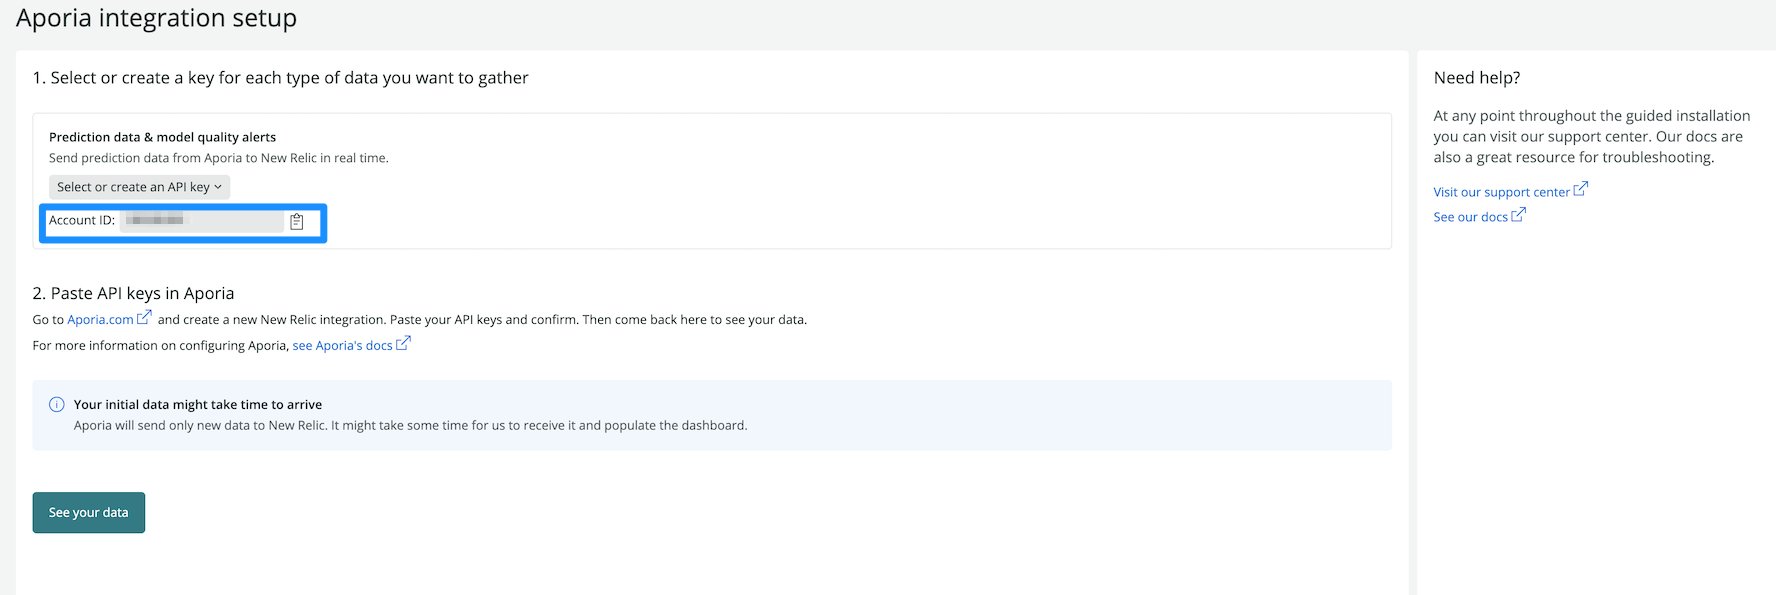
Task: Click the Need help? heading
Action: (1476, 78)
